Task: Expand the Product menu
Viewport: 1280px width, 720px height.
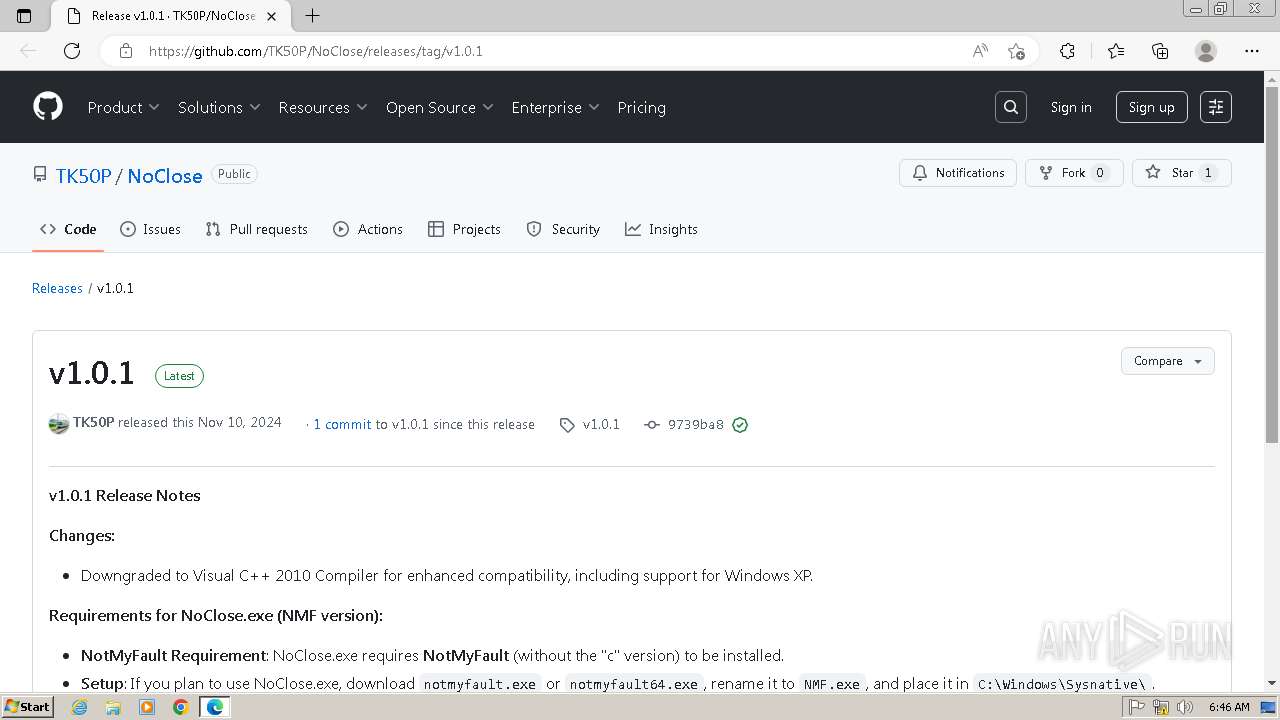Action: coord(124,107)
